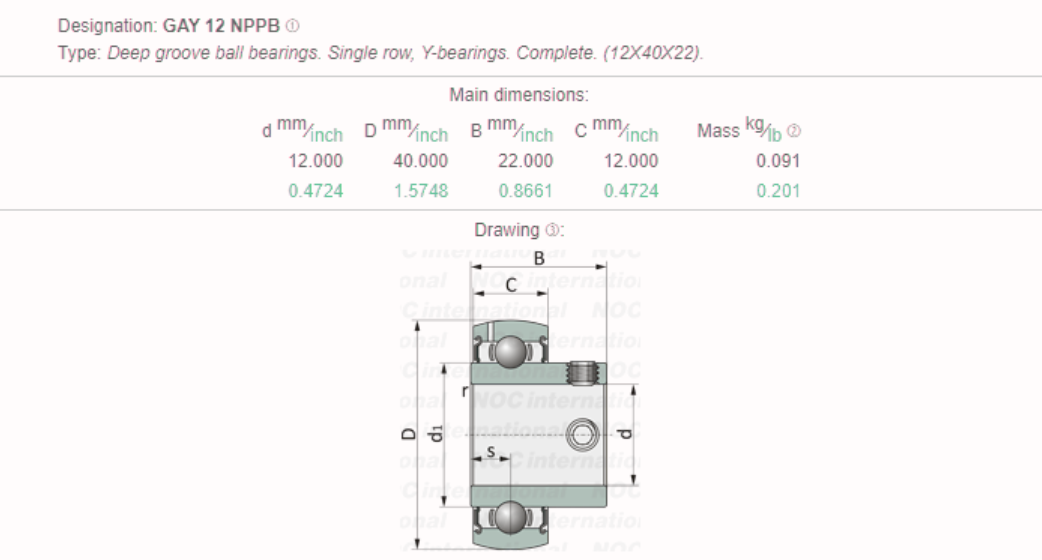Select the green 1.5748 inch value
This screenshot has width=1042, height=560.
(422, 190)
